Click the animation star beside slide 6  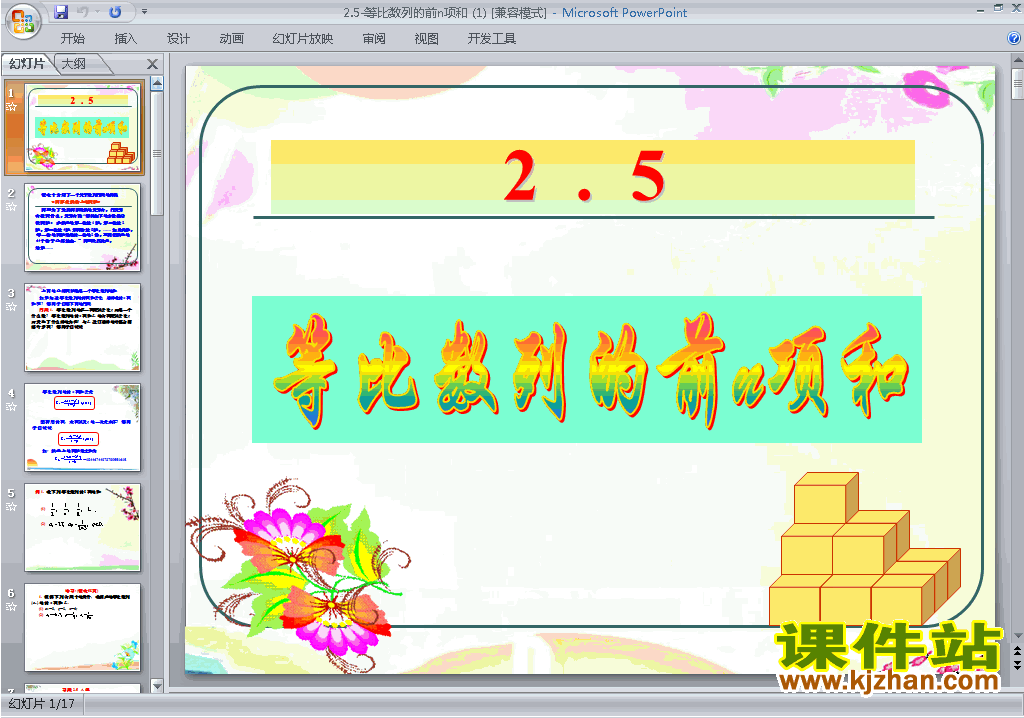(11, 606)
